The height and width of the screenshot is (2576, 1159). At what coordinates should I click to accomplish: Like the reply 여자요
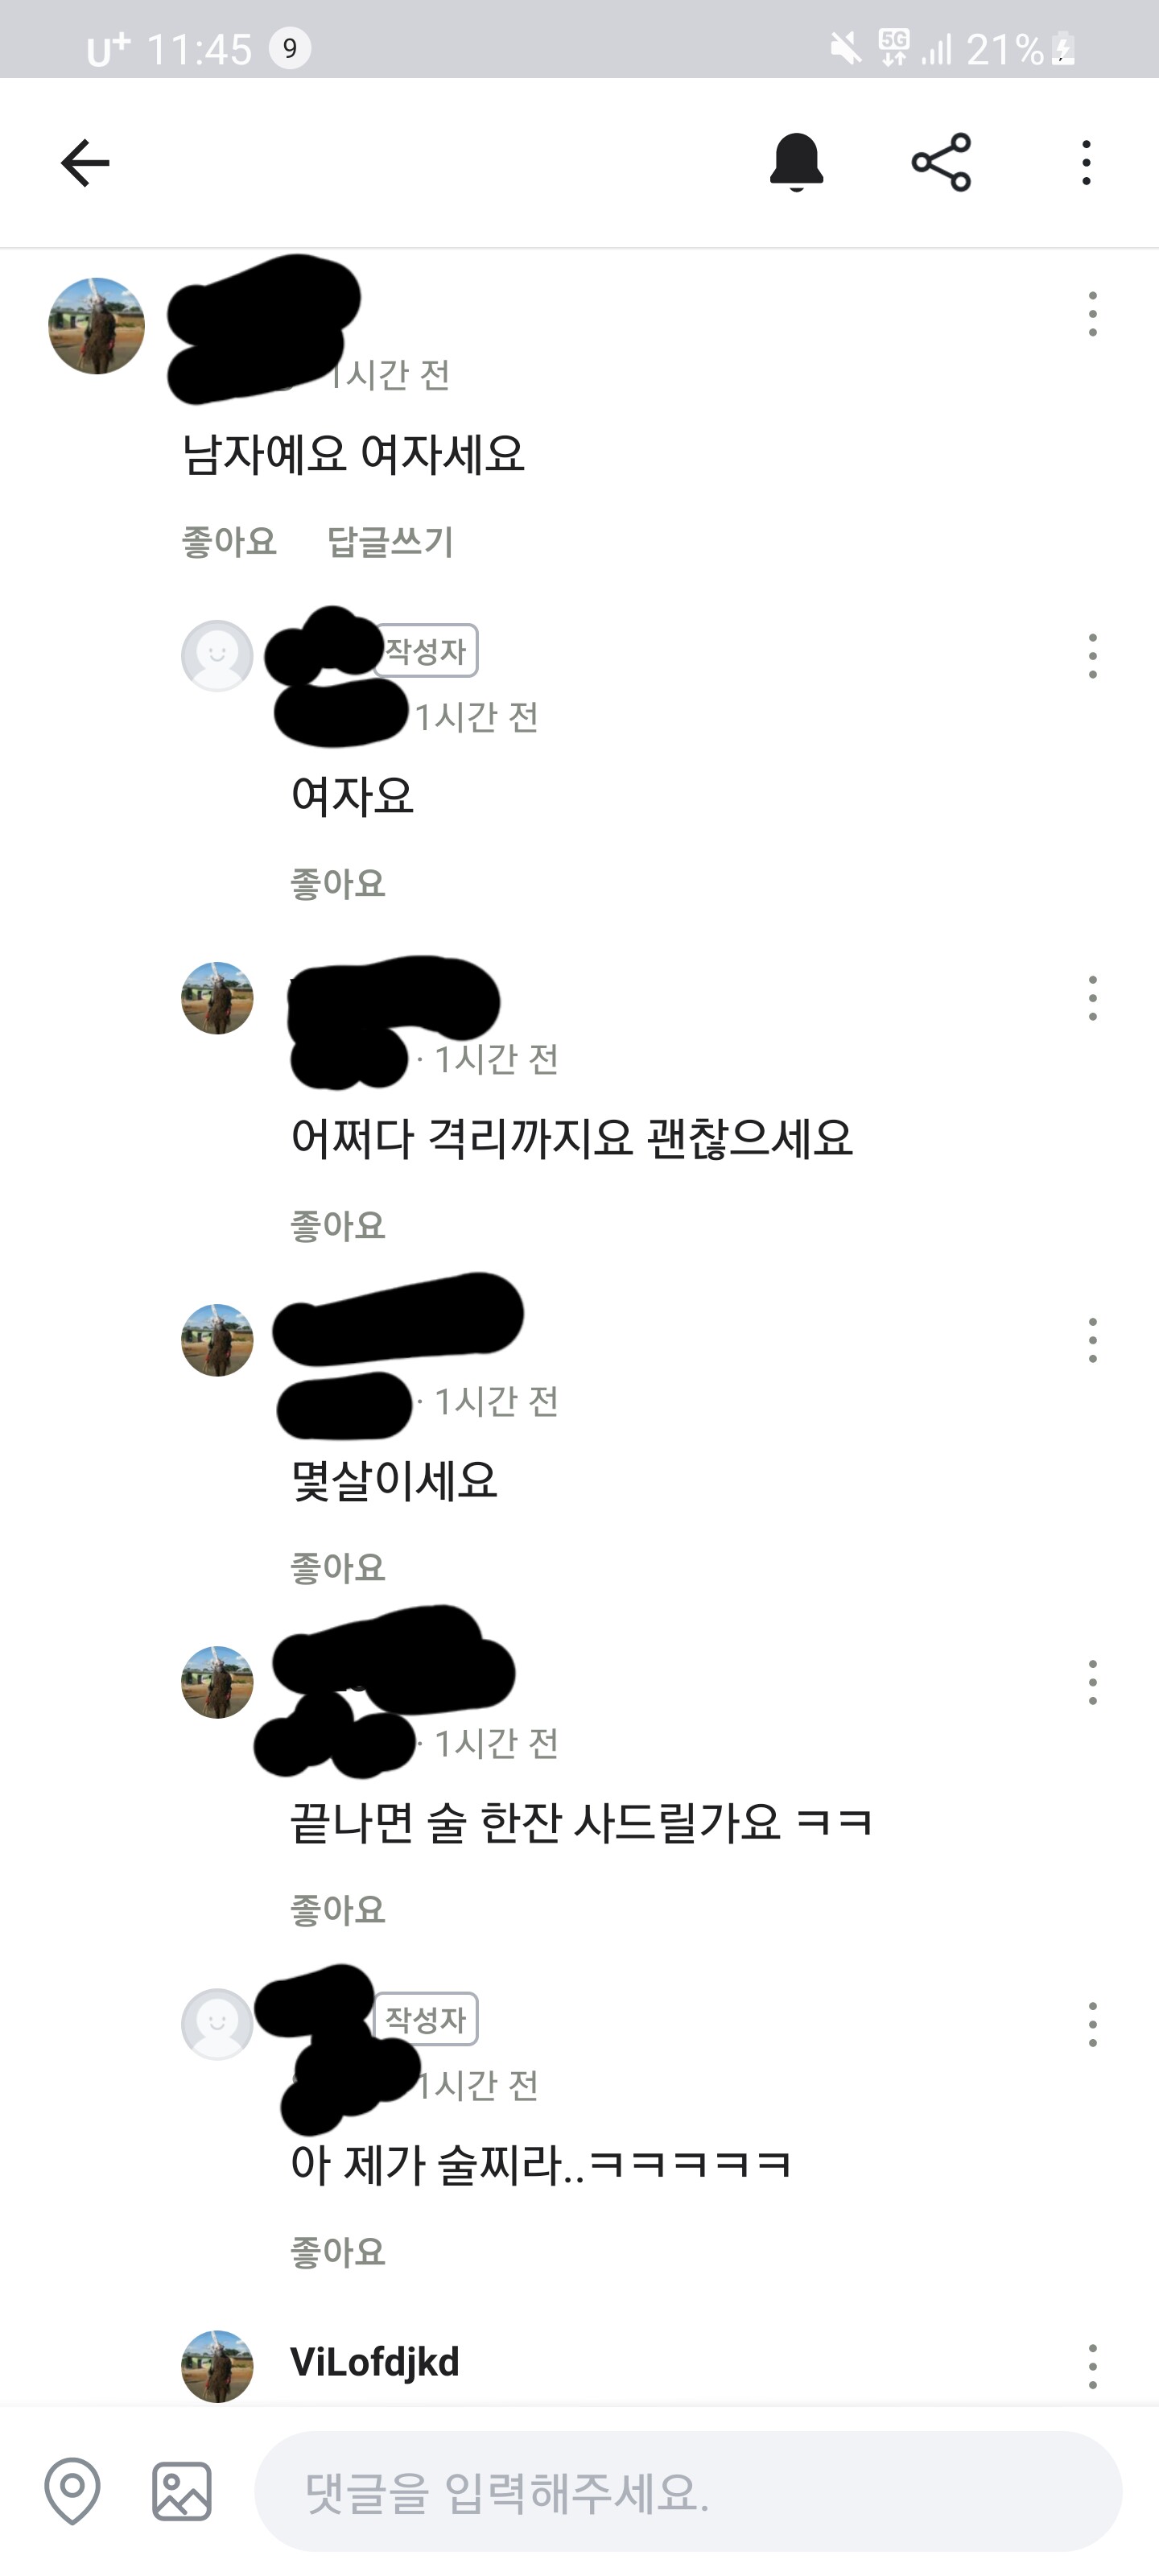pos(338,883)
